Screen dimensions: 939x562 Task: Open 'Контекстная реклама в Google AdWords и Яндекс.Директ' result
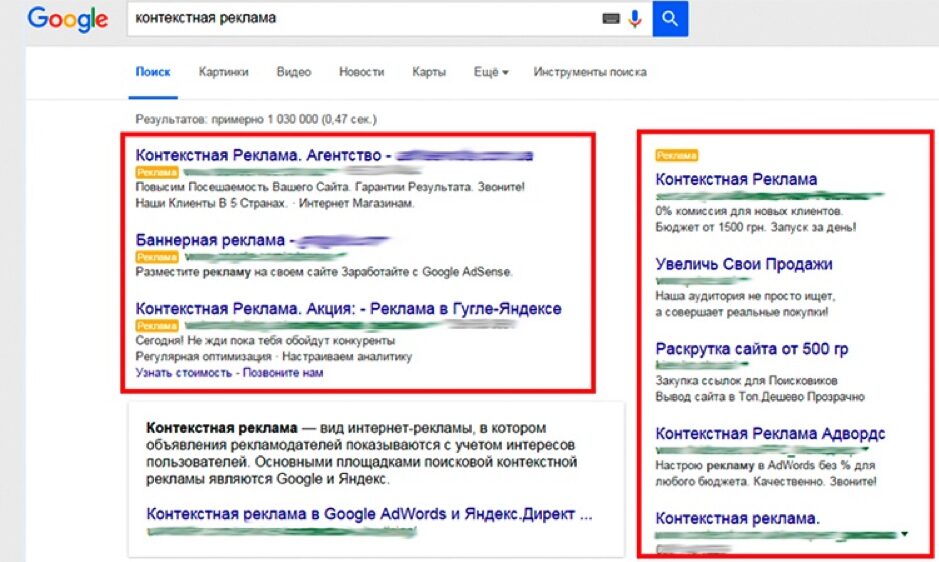click(369, 514)
